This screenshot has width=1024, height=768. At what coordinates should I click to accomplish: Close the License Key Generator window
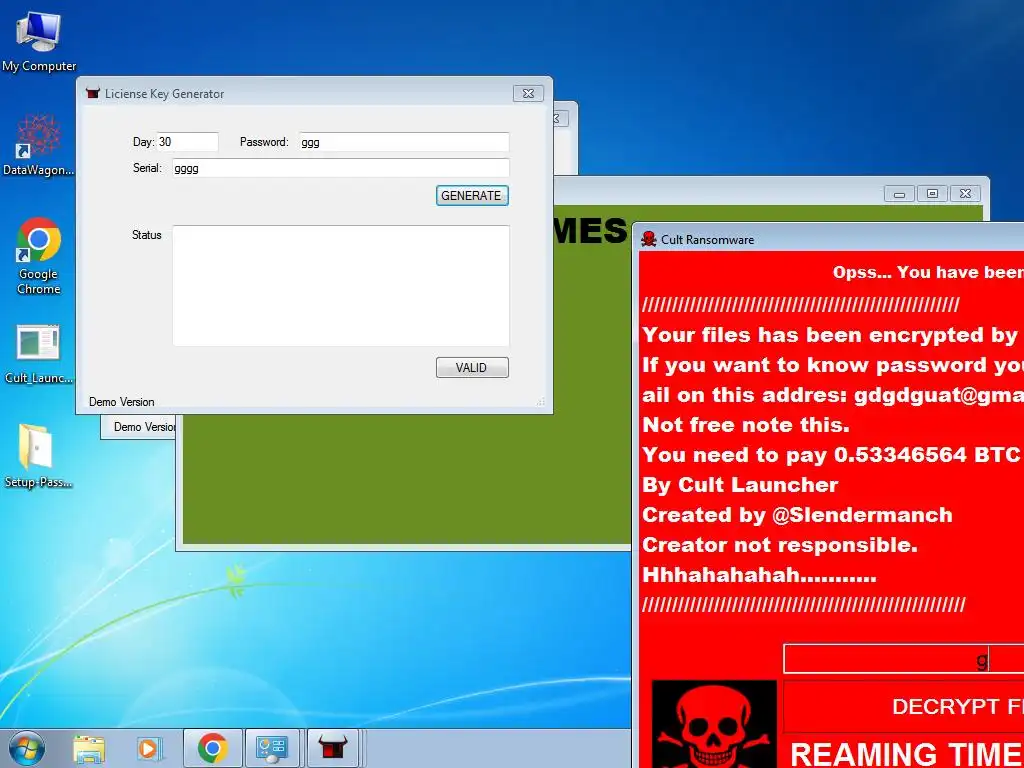(528, 93)
